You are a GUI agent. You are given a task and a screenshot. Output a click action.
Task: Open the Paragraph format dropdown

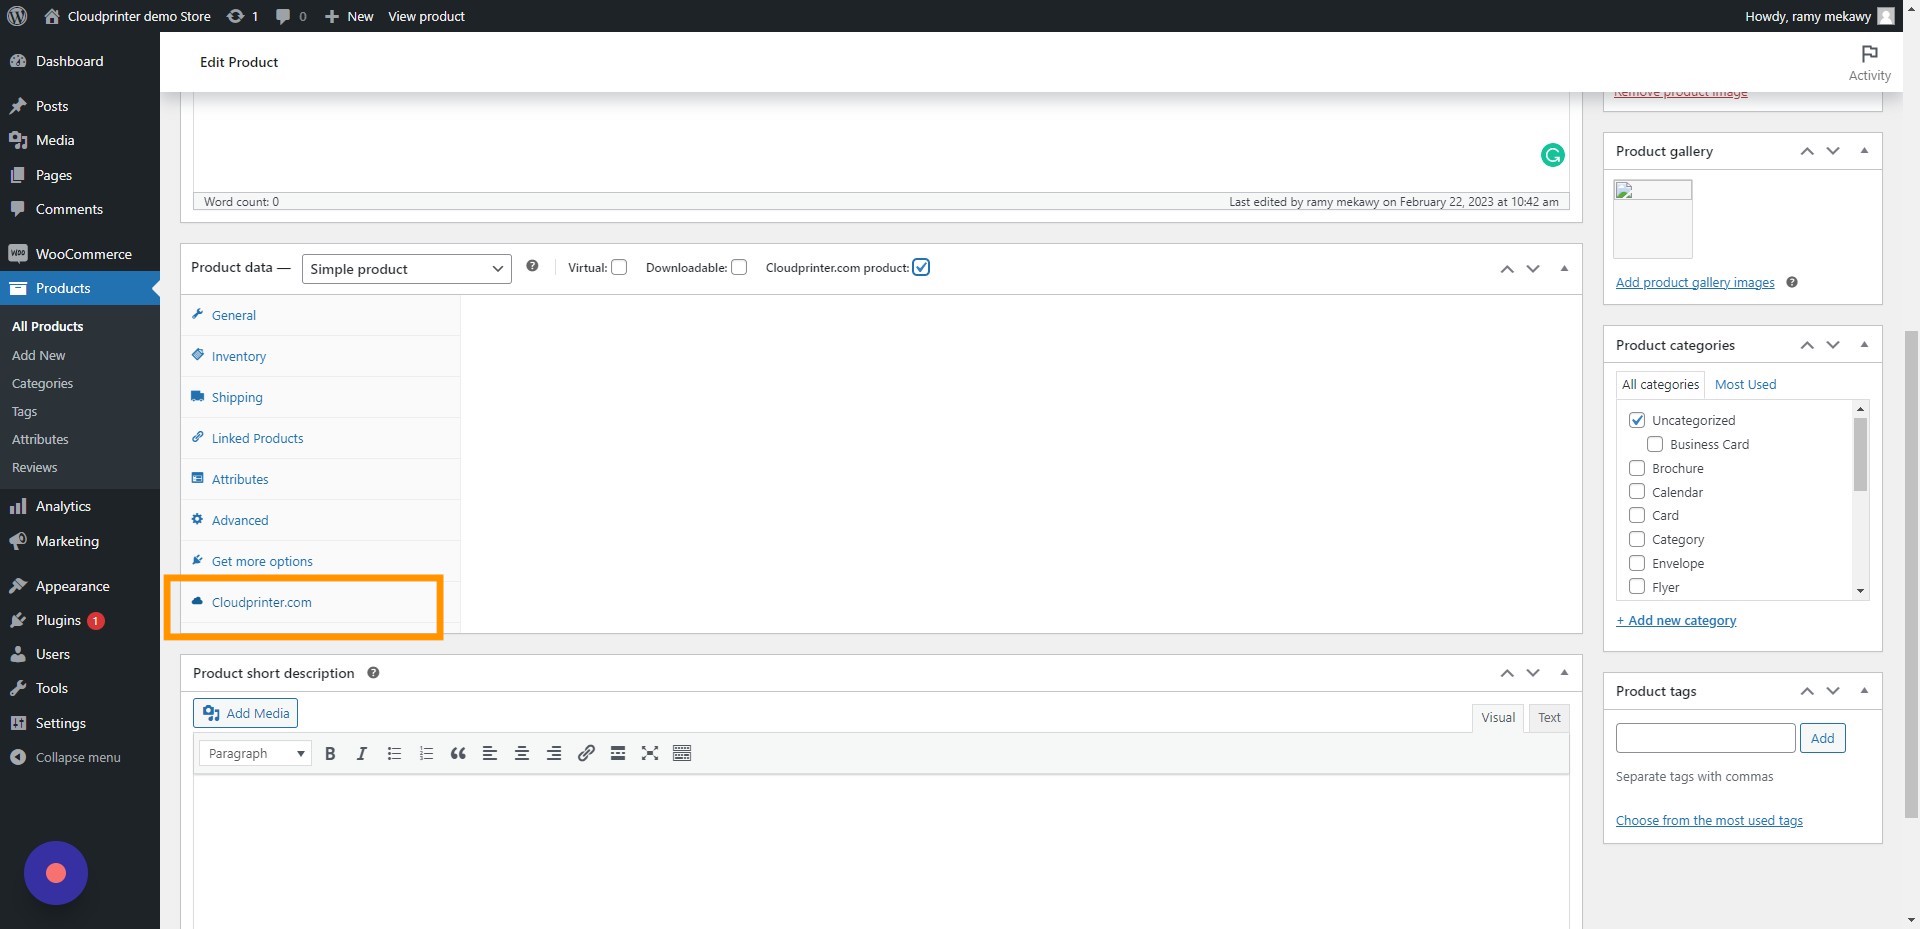(255, 753)
